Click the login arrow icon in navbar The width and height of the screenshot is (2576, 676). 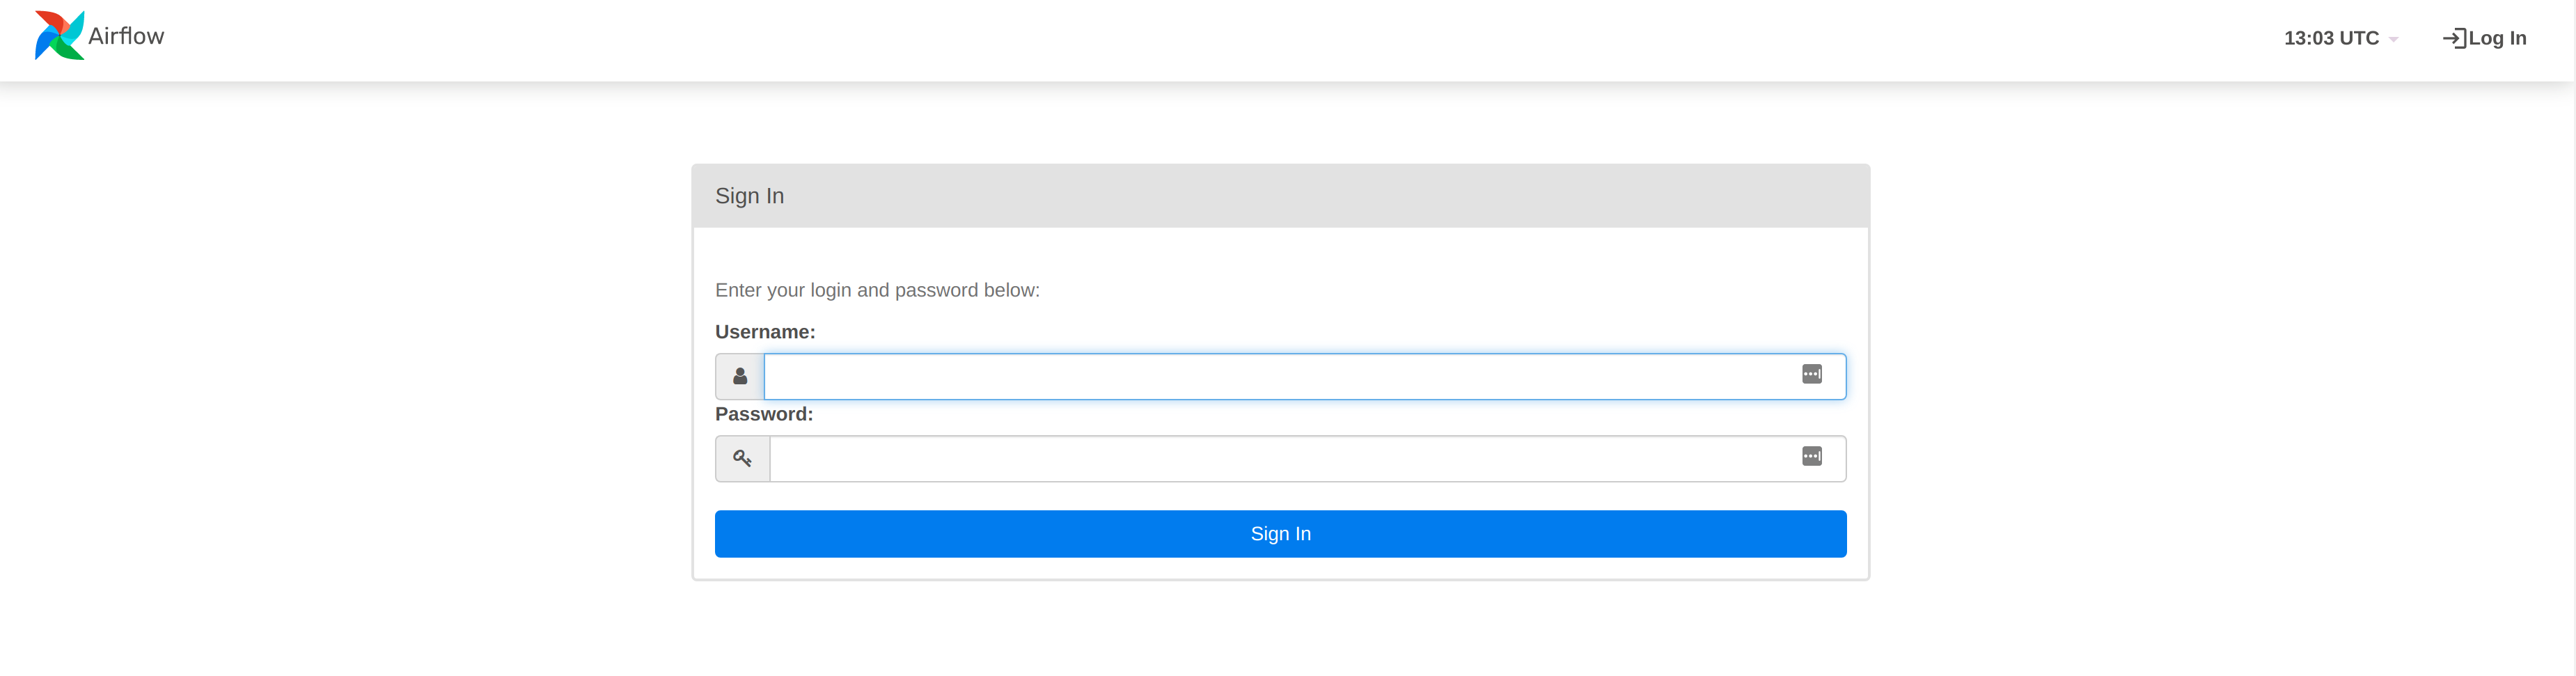click(x=2453, y=38)
